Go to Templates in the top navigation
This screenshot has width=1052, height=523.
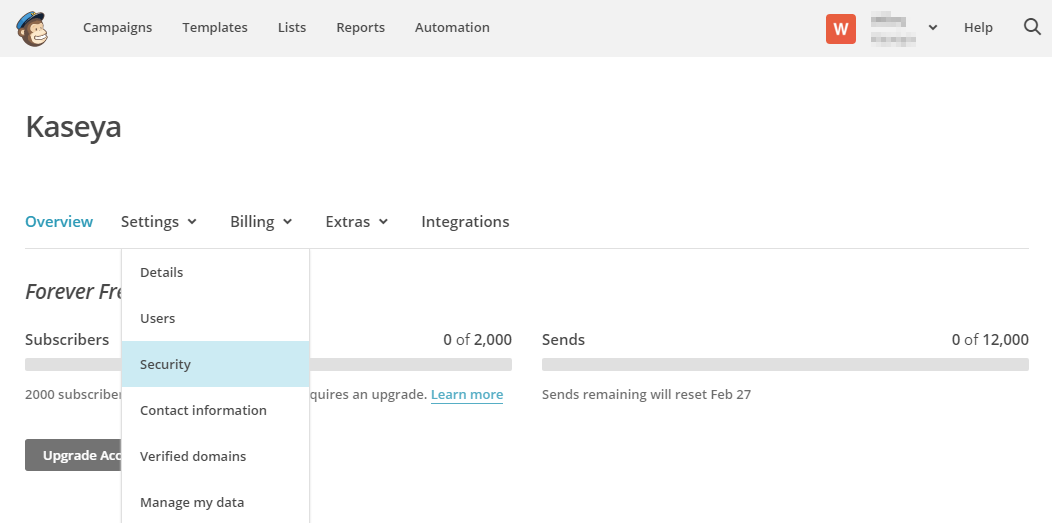(x=215, y=27)
